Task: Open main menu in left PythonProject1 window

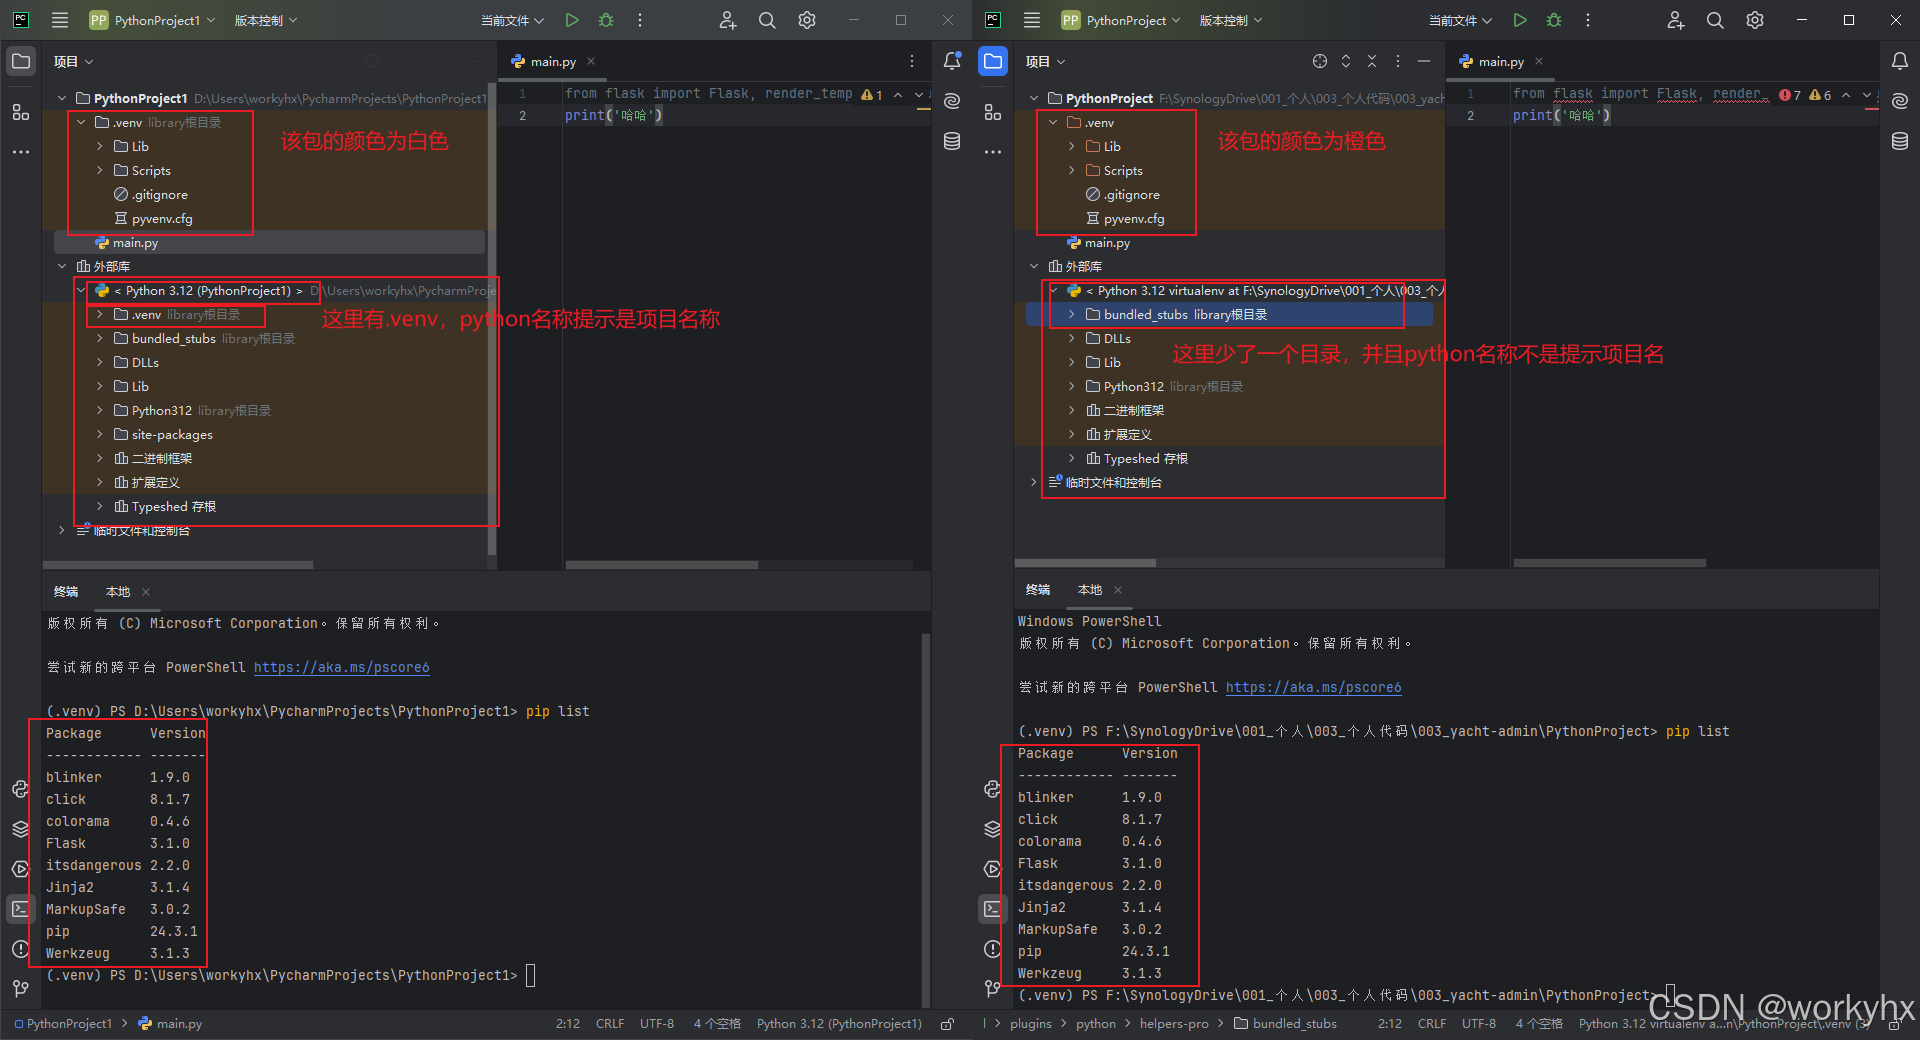Action: (x=60, y=20)
